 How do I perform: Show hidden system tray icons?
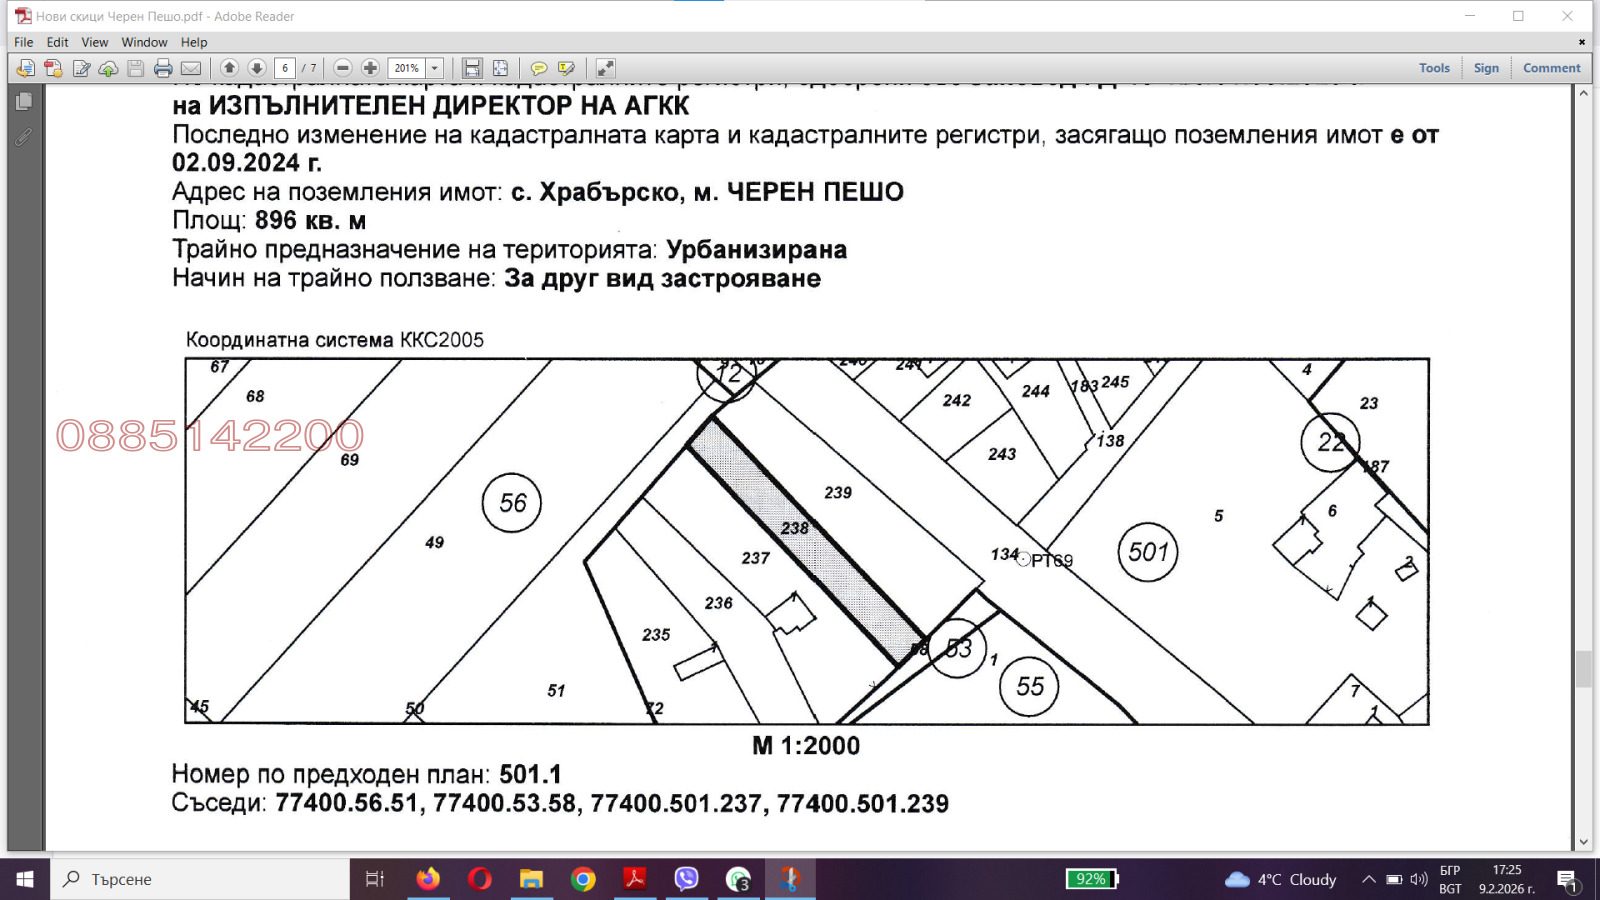pyautogui.click(x=1368, y=879)
